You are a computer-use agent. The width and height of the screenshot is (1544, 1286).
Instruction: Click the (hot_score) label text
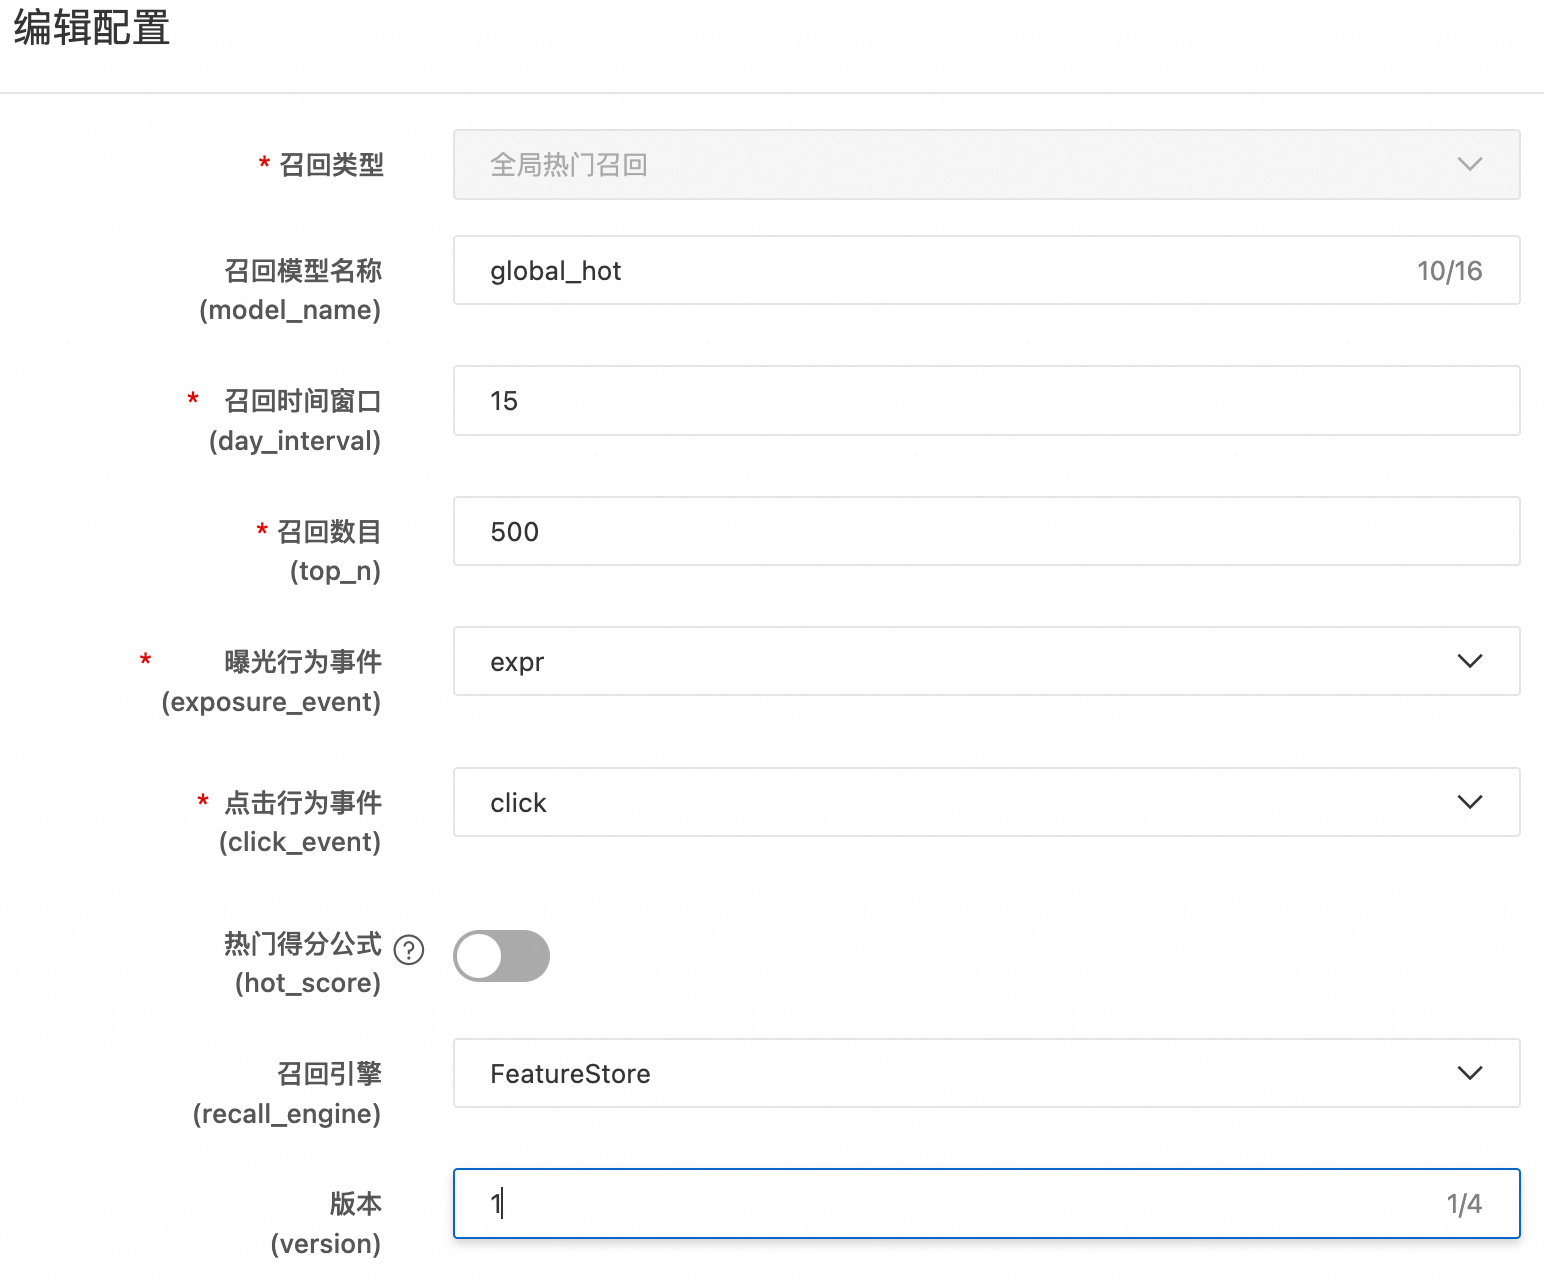click(x=308, y=983)
